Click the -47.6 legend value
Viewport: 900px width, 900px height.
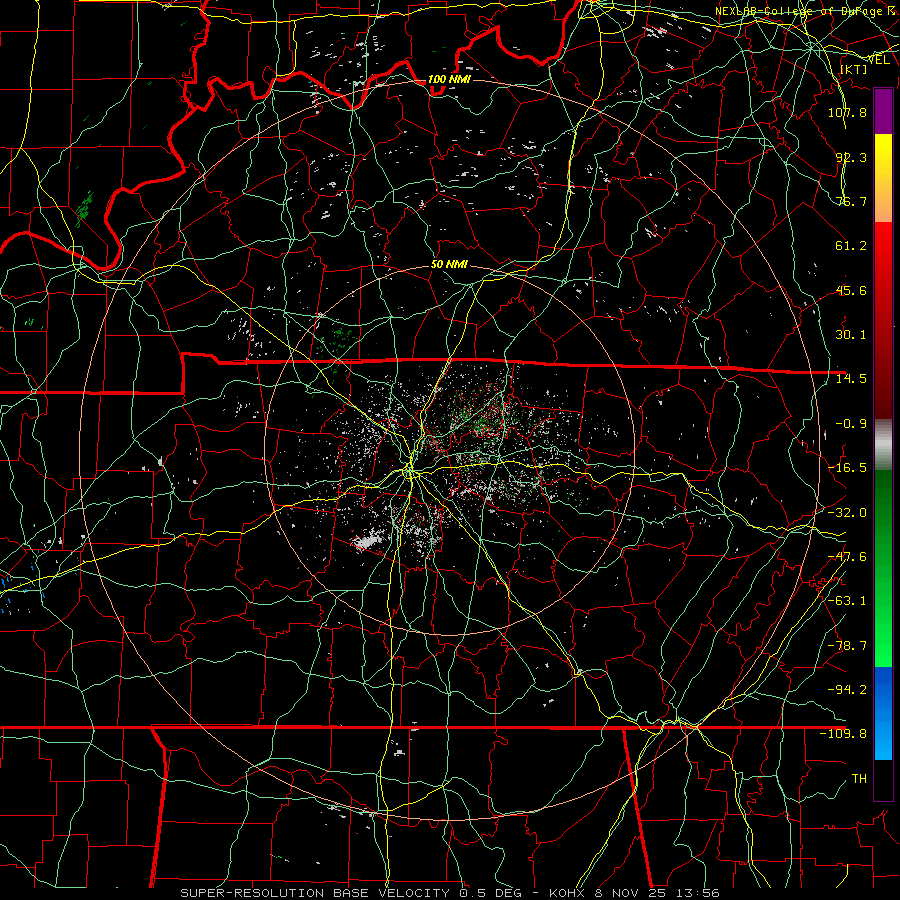(847, 557)
